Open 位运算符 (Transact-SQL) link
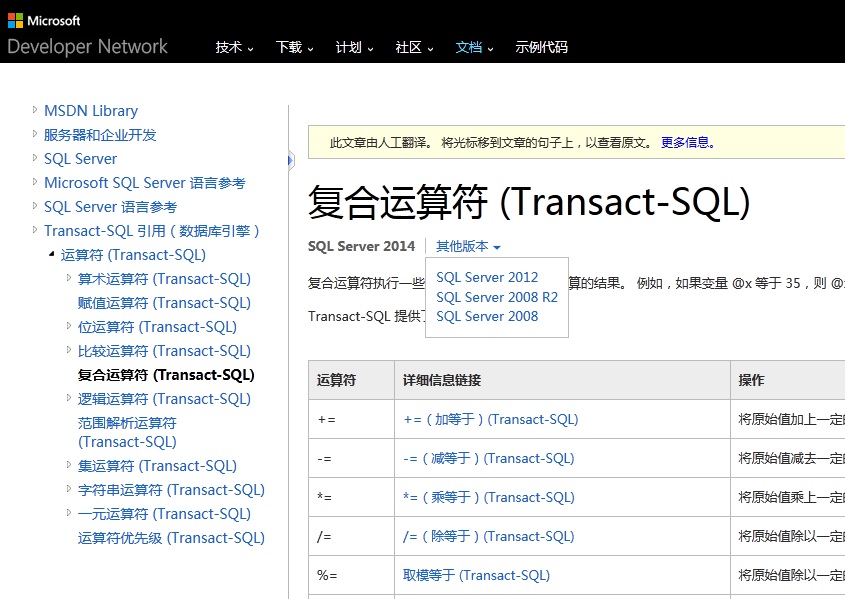 tap(157, 327)
